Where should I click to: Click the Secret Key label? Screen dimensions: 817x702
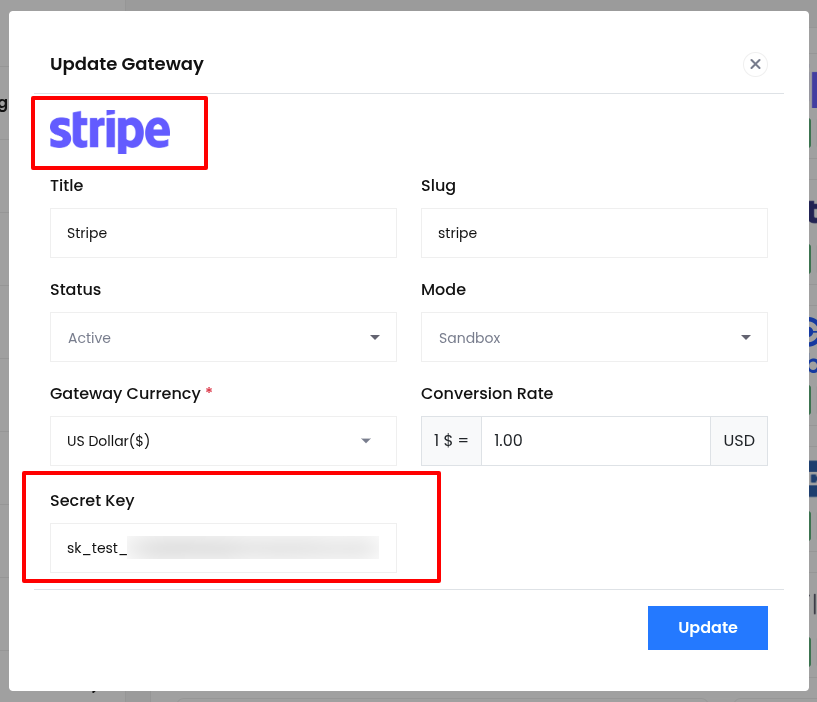click(92, 500)
